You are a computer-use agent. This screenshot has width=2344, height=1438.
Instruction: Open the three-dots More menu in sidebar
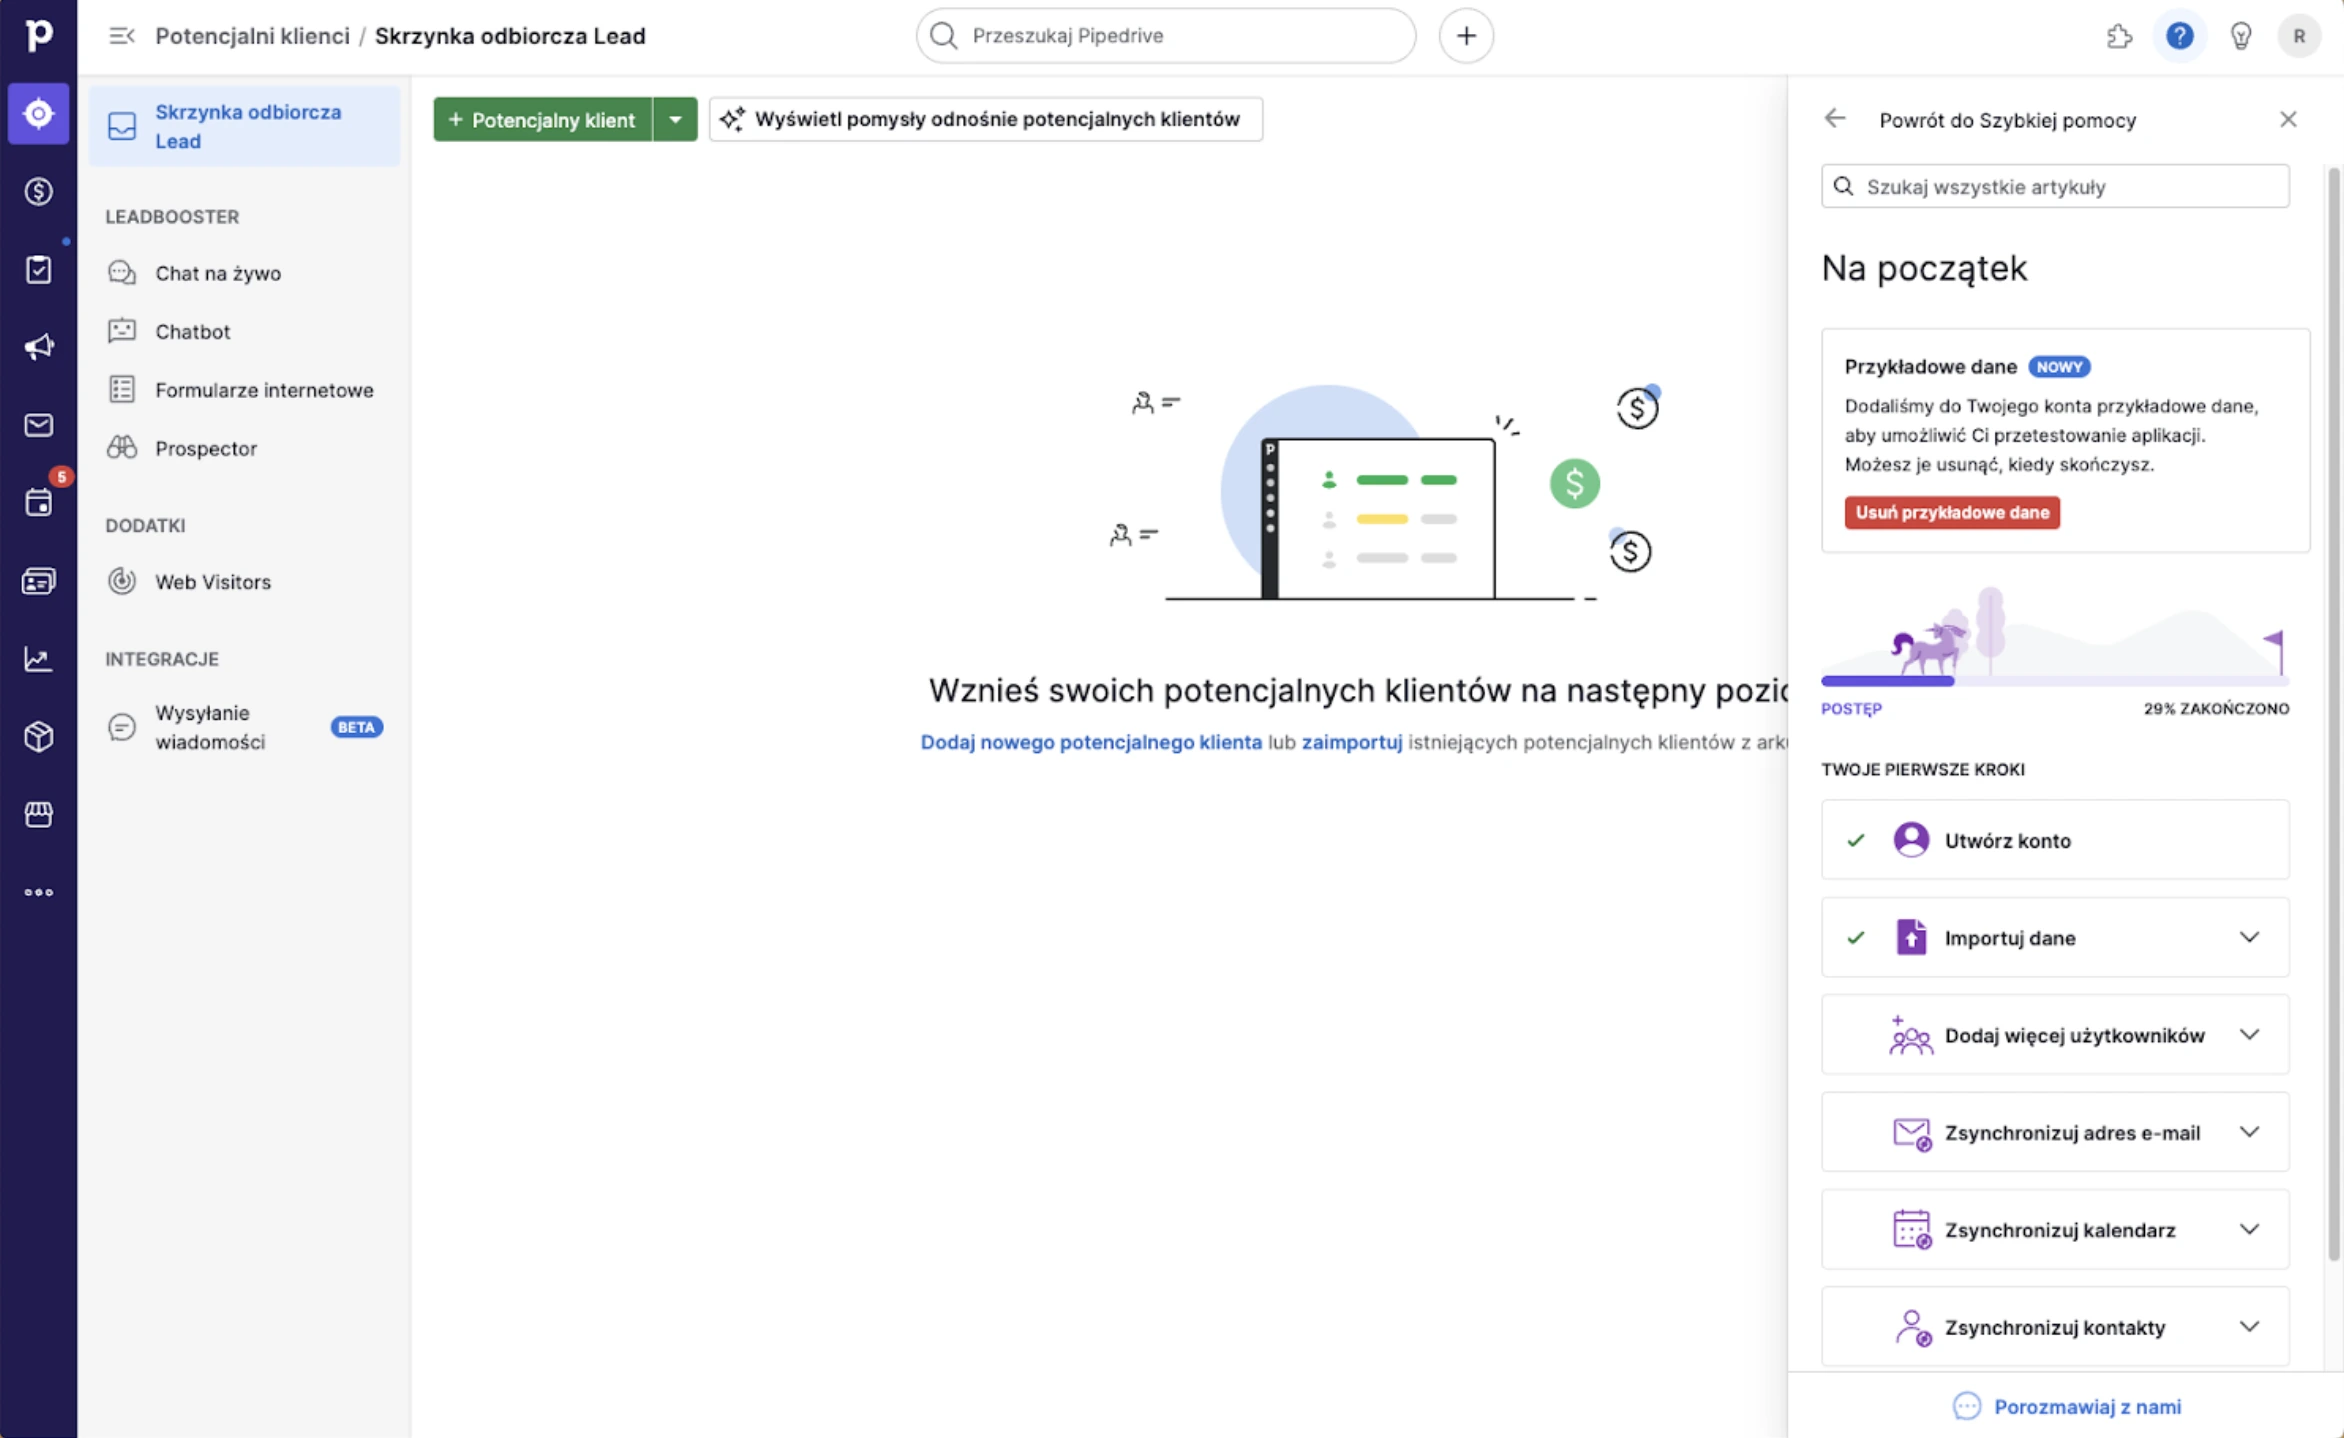click(x=38, y=892)
